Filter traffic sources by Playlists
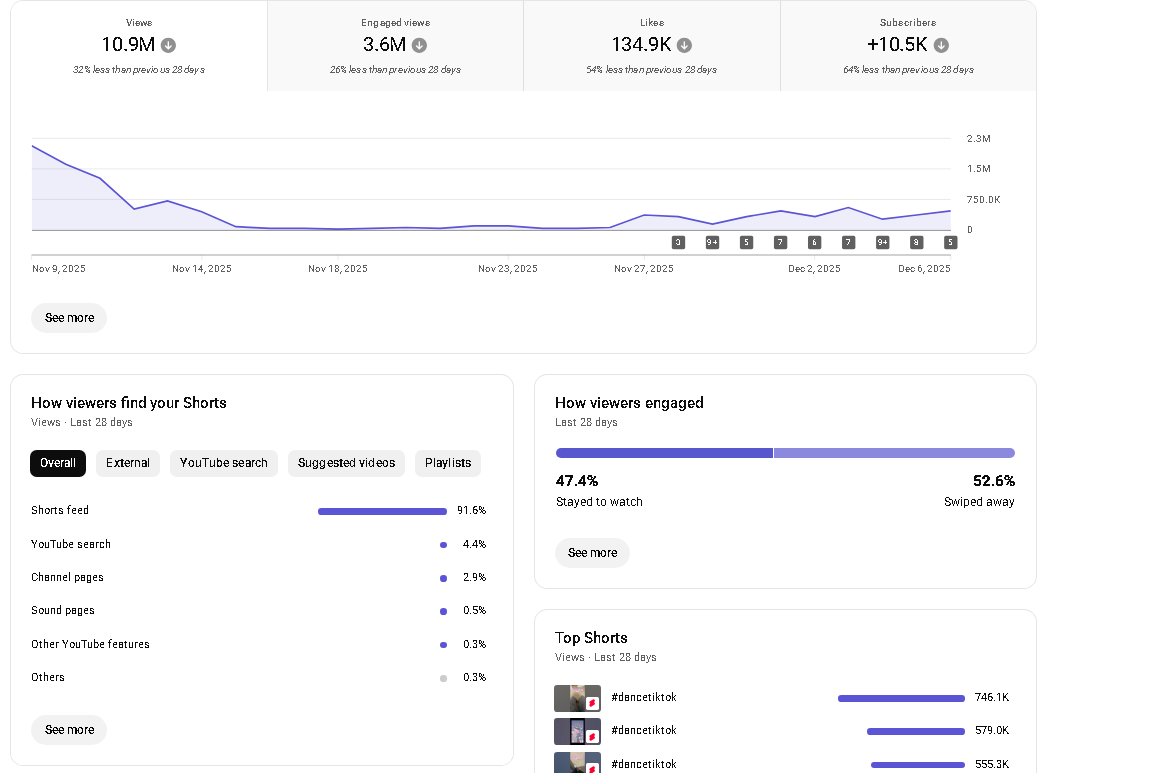The width and height of the screenshot is (1161, 773). pos(448,463)
